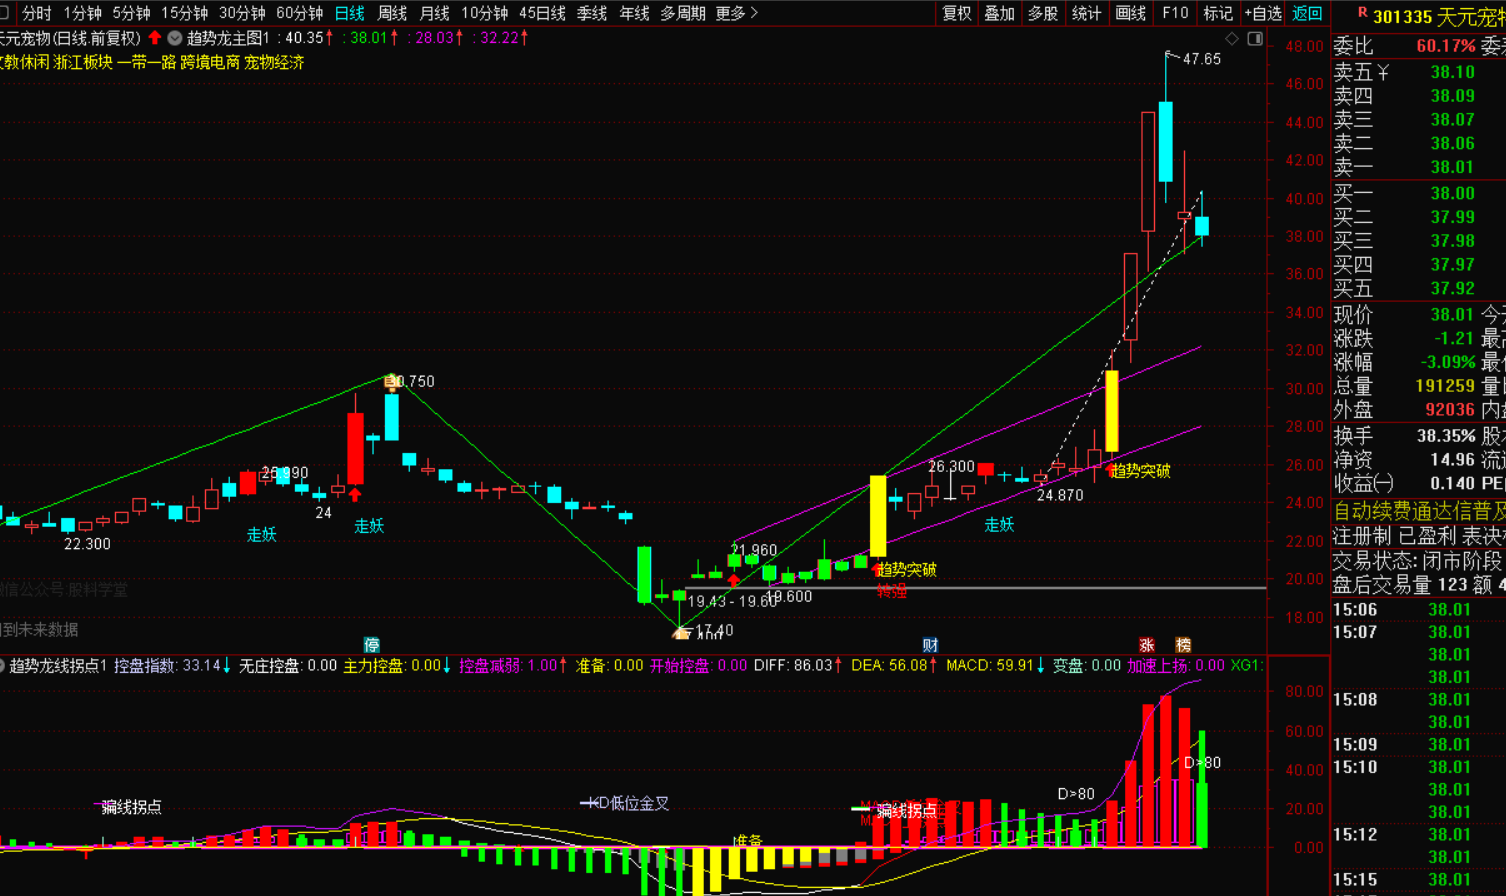Toggle the 叠加 overlay option
Viewport: 1506px width, 896px height.
click(x=1000, y=13)
